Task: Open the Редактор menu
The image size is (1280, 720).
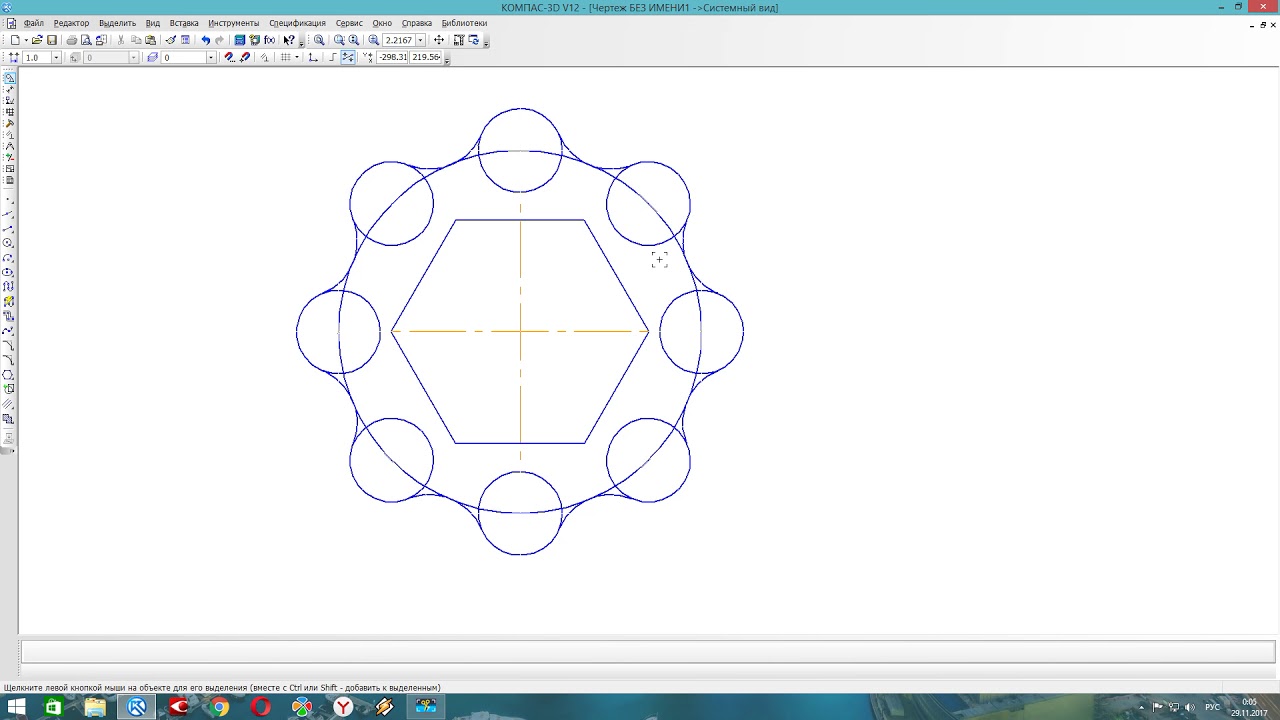Action: 71,22
